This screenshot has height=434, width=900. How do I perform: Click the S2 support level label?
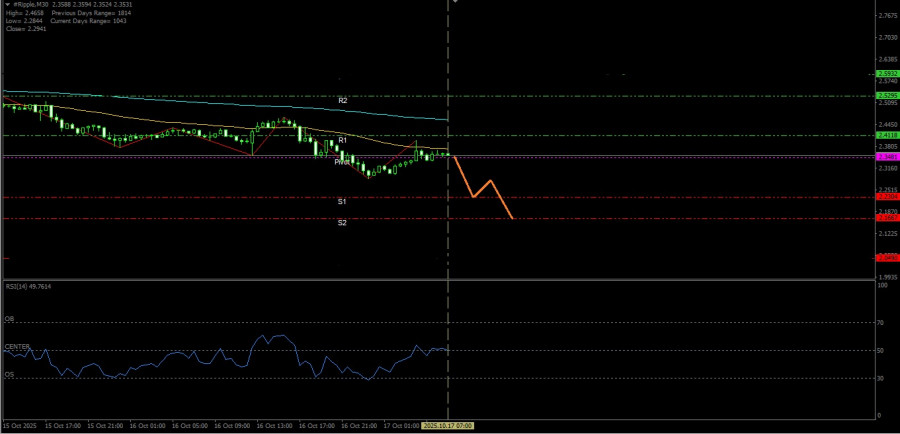(x=342, y=223)
